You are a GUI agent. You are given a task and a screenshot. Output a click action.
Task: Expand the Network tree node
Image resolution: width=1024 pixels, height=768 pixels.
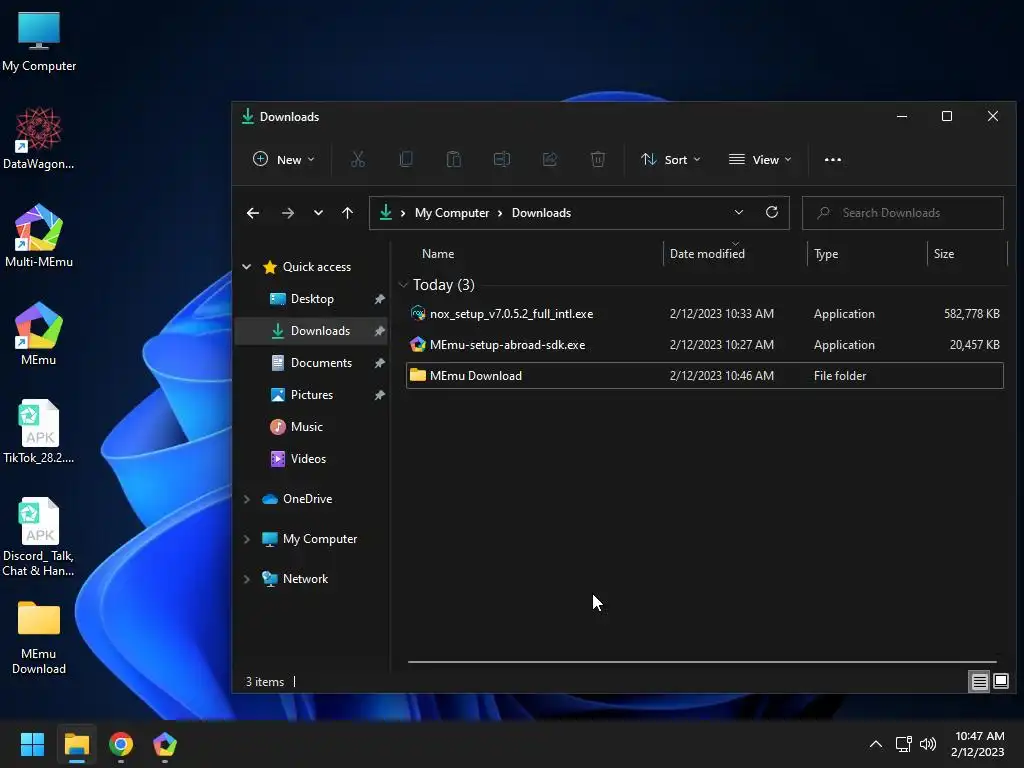point(247,579)
